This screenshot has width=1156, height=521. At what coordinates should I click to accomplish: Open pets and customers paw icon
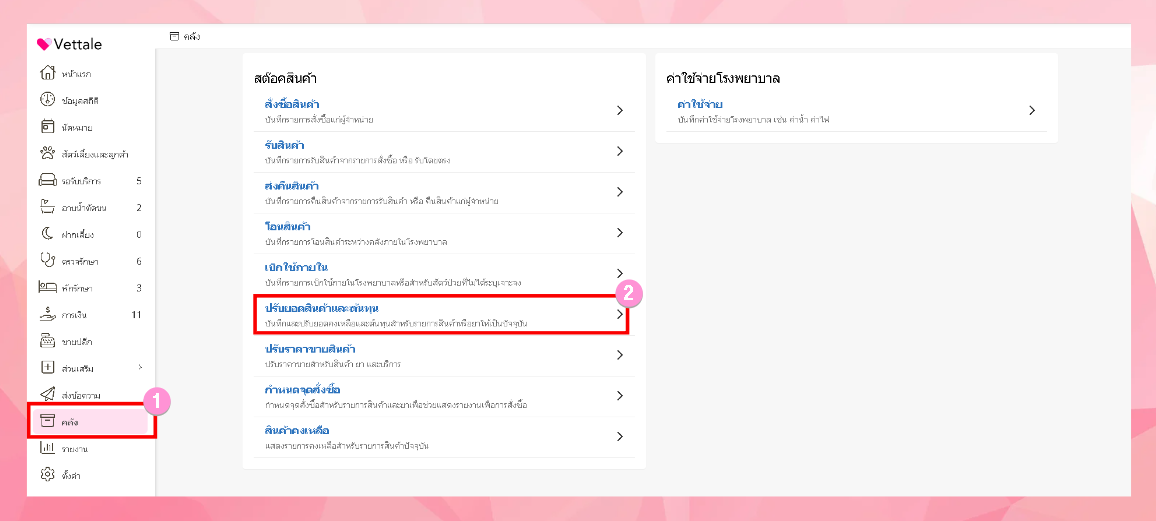point(47,153)
